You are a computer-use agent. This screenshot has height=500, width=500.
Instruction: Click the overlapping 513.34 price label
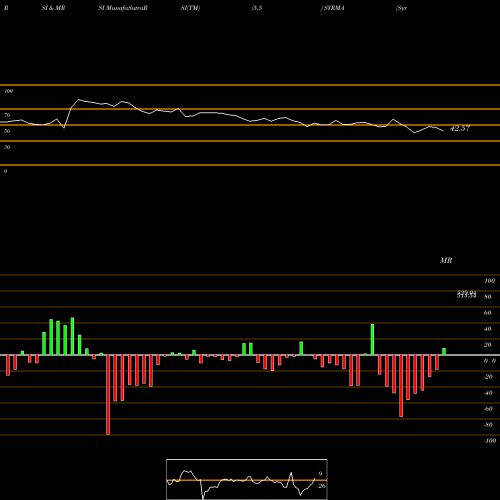pos(466,295)
